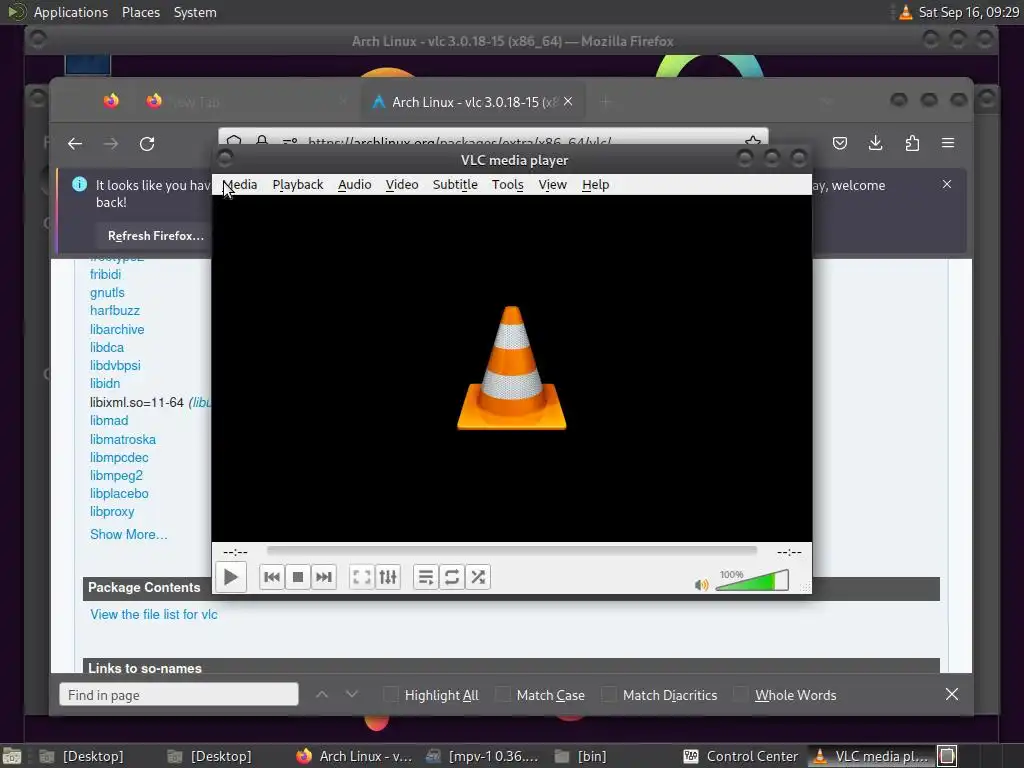The width and height of the screenshot is (1024, 768).
Task: Open the libarchive dependency link
Action: point(117,329)
